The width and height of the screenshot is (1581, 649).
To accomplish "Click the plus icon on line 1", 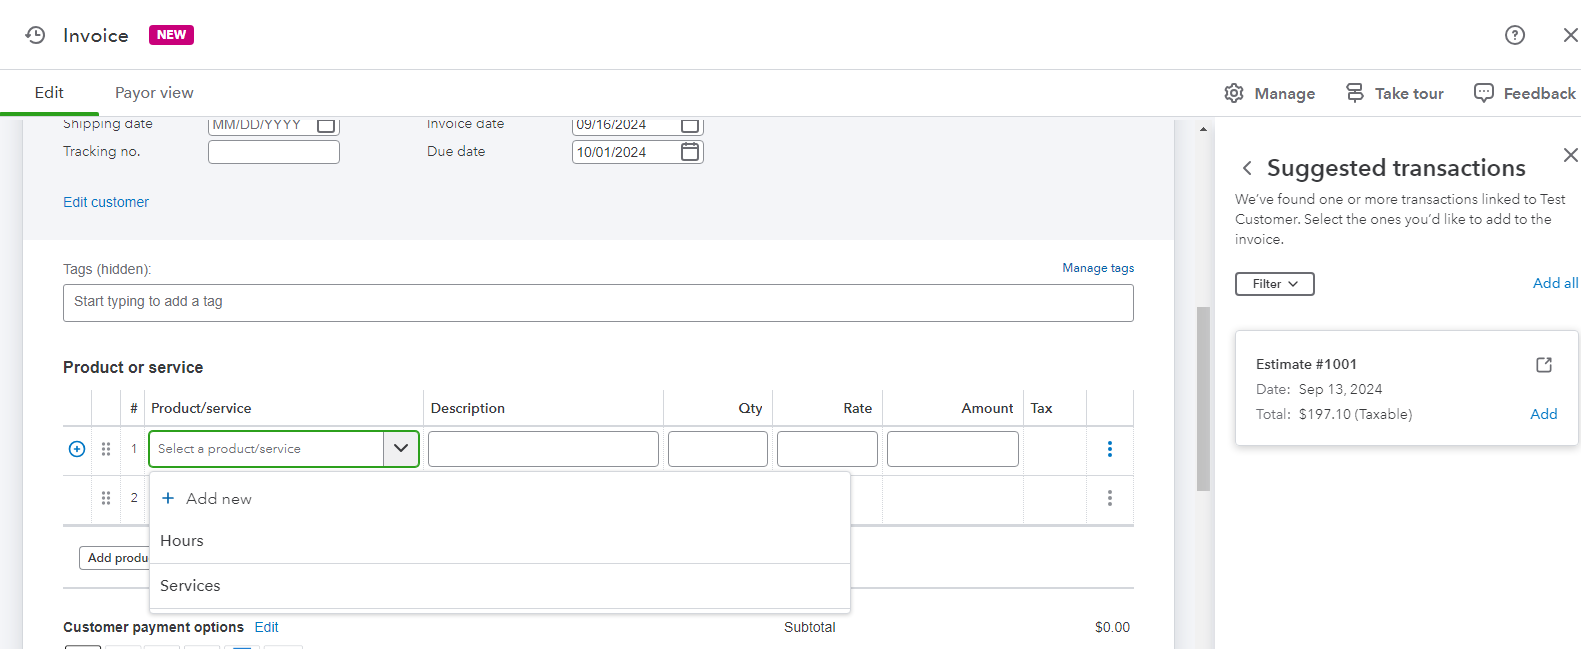I will (77, 449).
